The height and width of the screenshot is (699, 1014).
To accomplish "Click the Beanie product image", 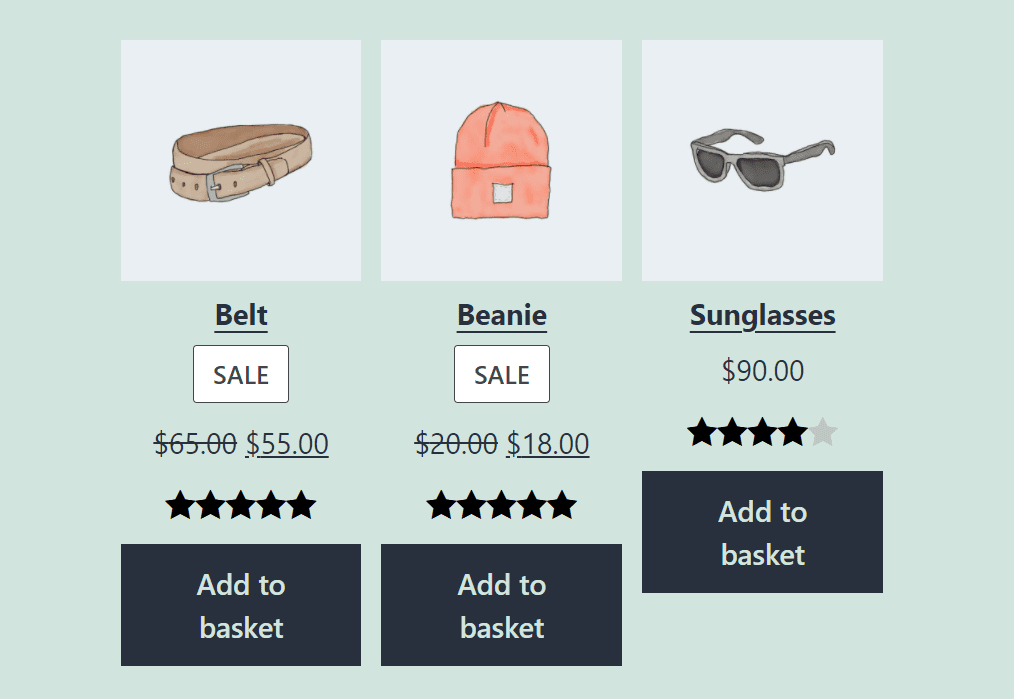I will (501, 160).
